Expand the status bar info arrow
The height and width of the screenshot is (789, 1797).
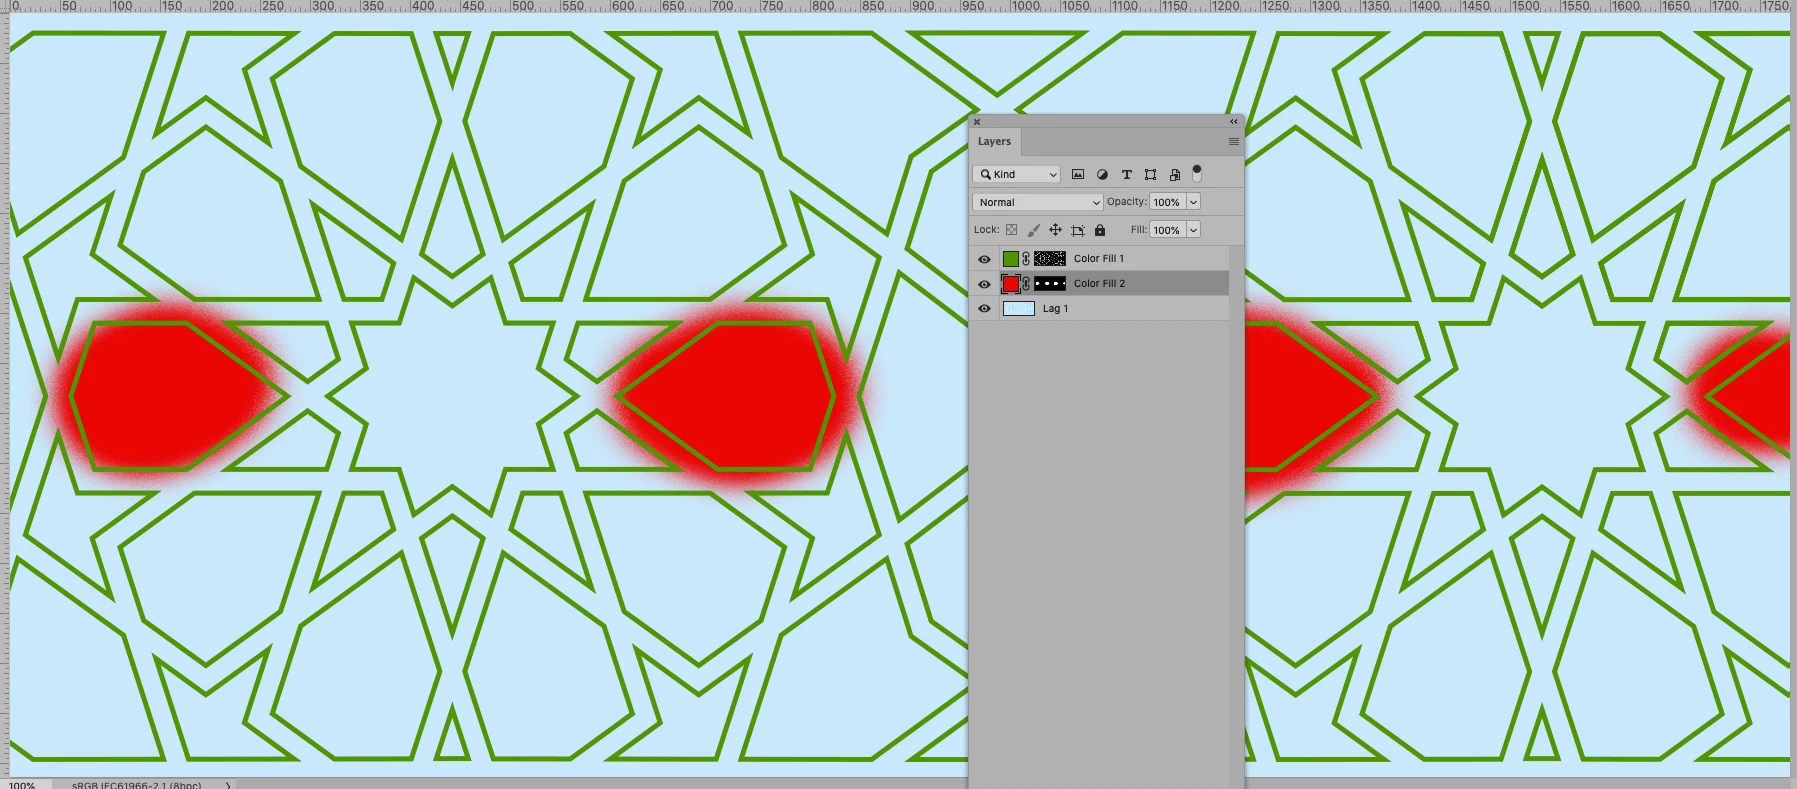(228, 785)
